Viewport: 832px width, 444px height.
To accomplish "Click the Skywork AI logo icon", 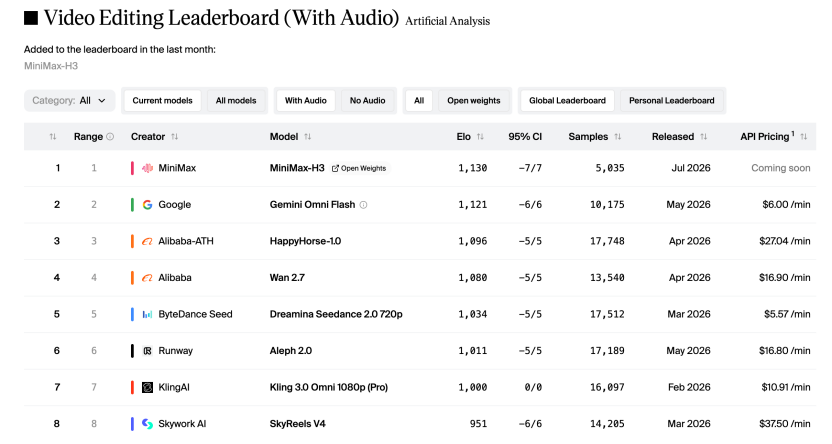I will click(x=148, y=424).
